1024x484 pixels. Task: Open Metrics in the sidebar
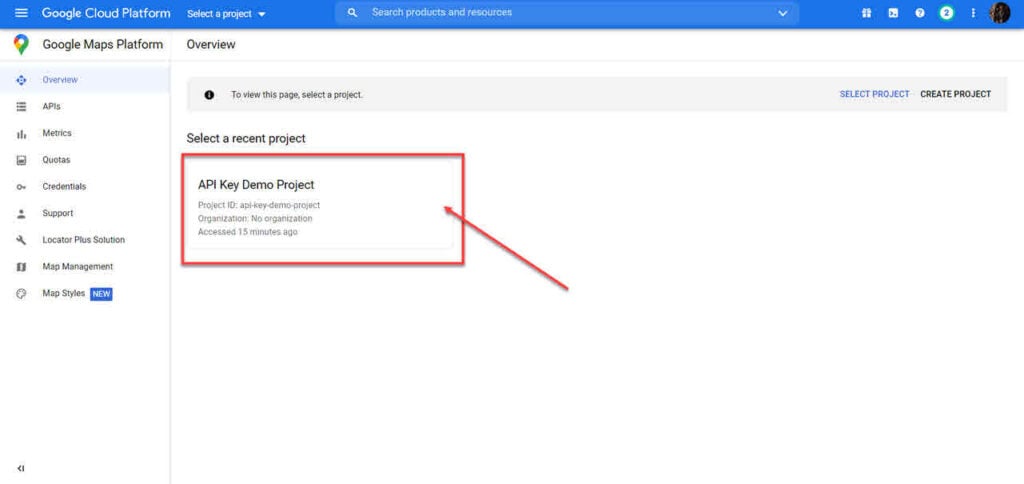coord(57,133)
